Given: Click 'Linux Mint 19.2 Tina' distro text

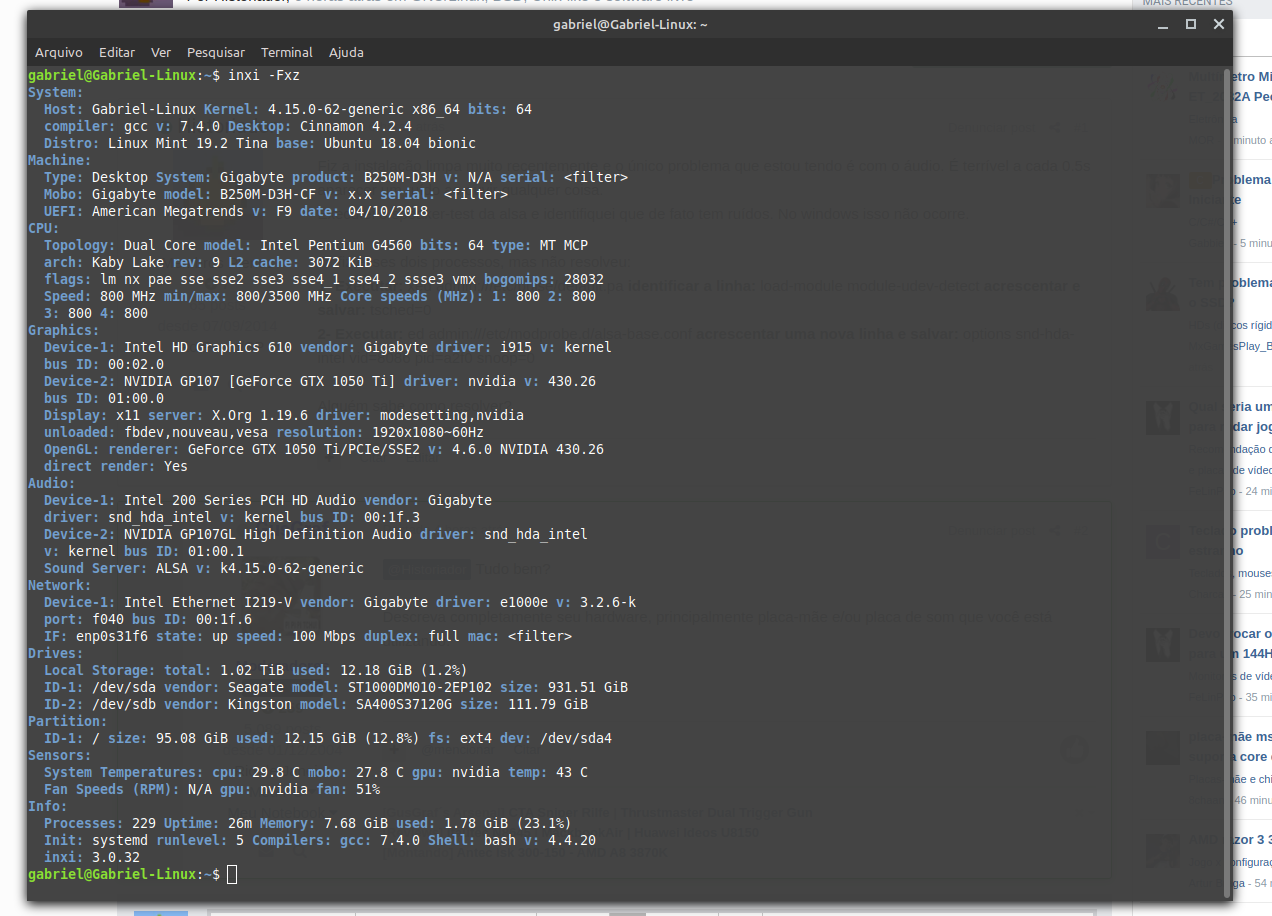Looking at the screenshot, I should pyautogui.click(x=188, y=143).
